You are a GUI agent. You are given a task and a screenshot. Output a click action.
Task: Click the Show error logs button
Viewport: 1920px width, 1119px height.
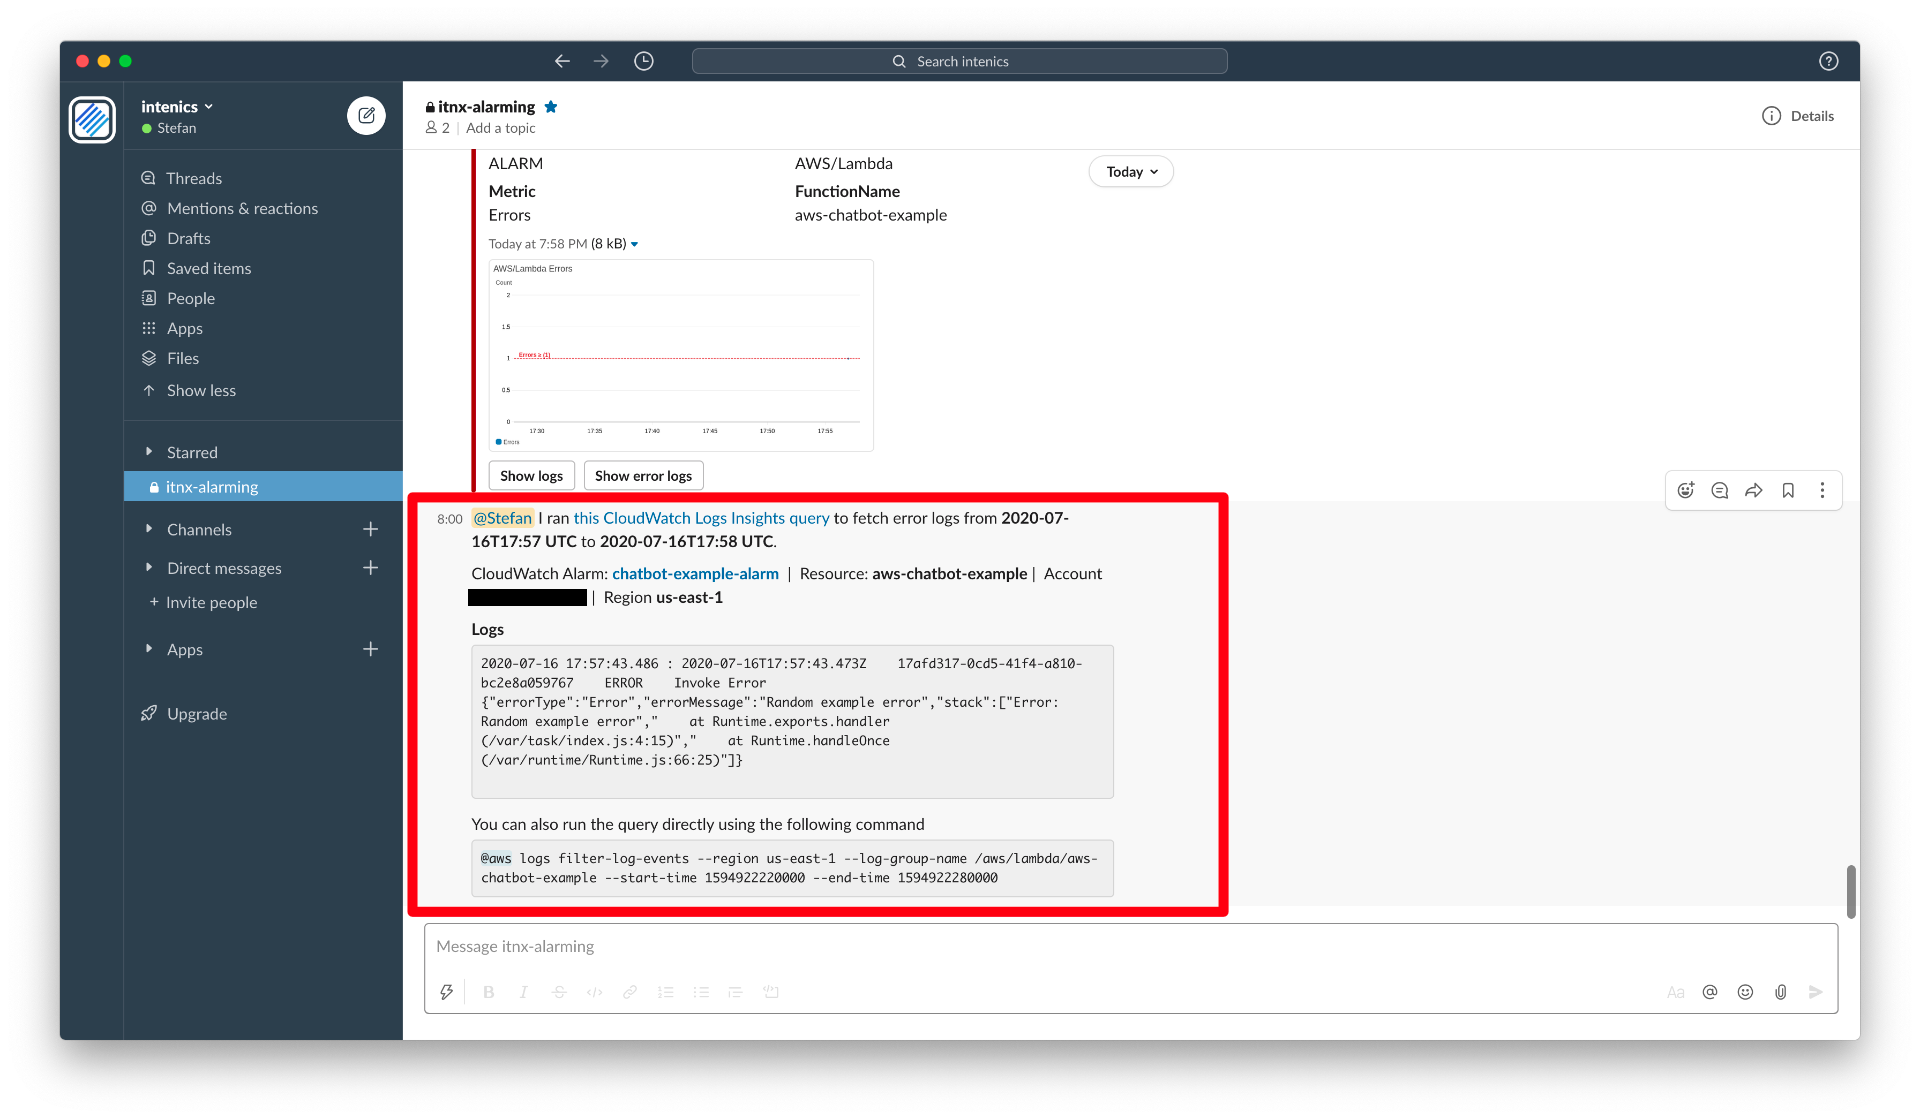pos(643,476)
